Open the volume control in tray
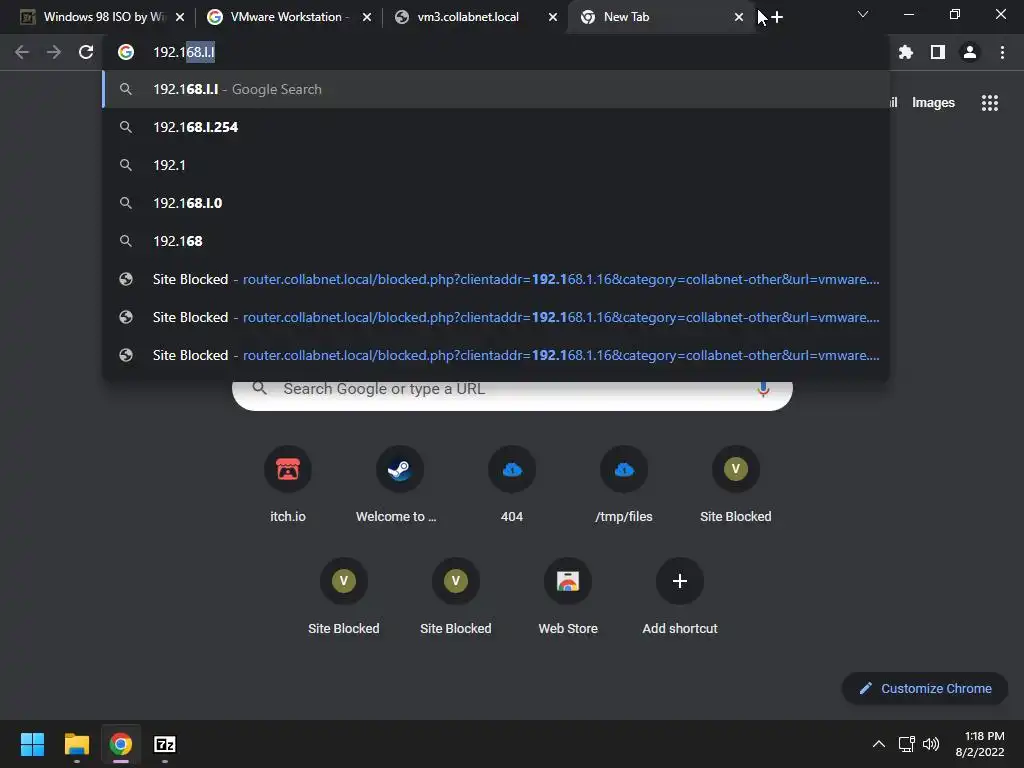 click(931, 744)
